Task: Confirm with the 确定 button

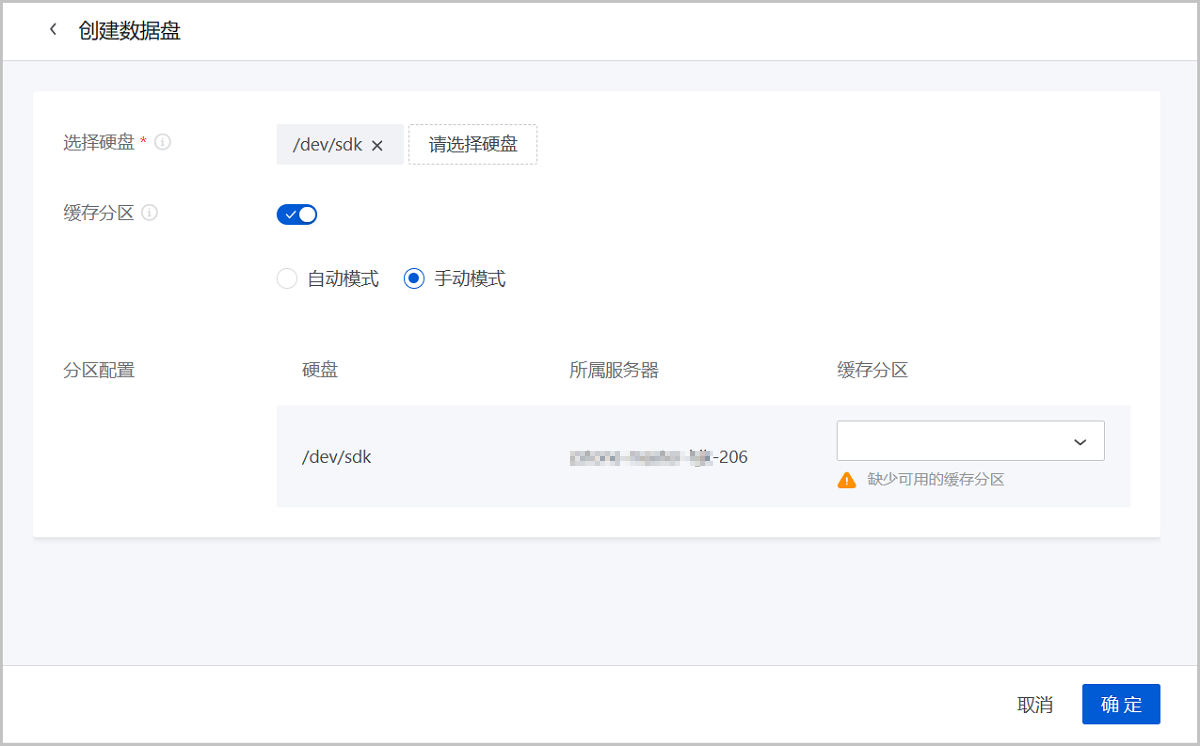Action: pyautogui.click(x=1121, y=704)
